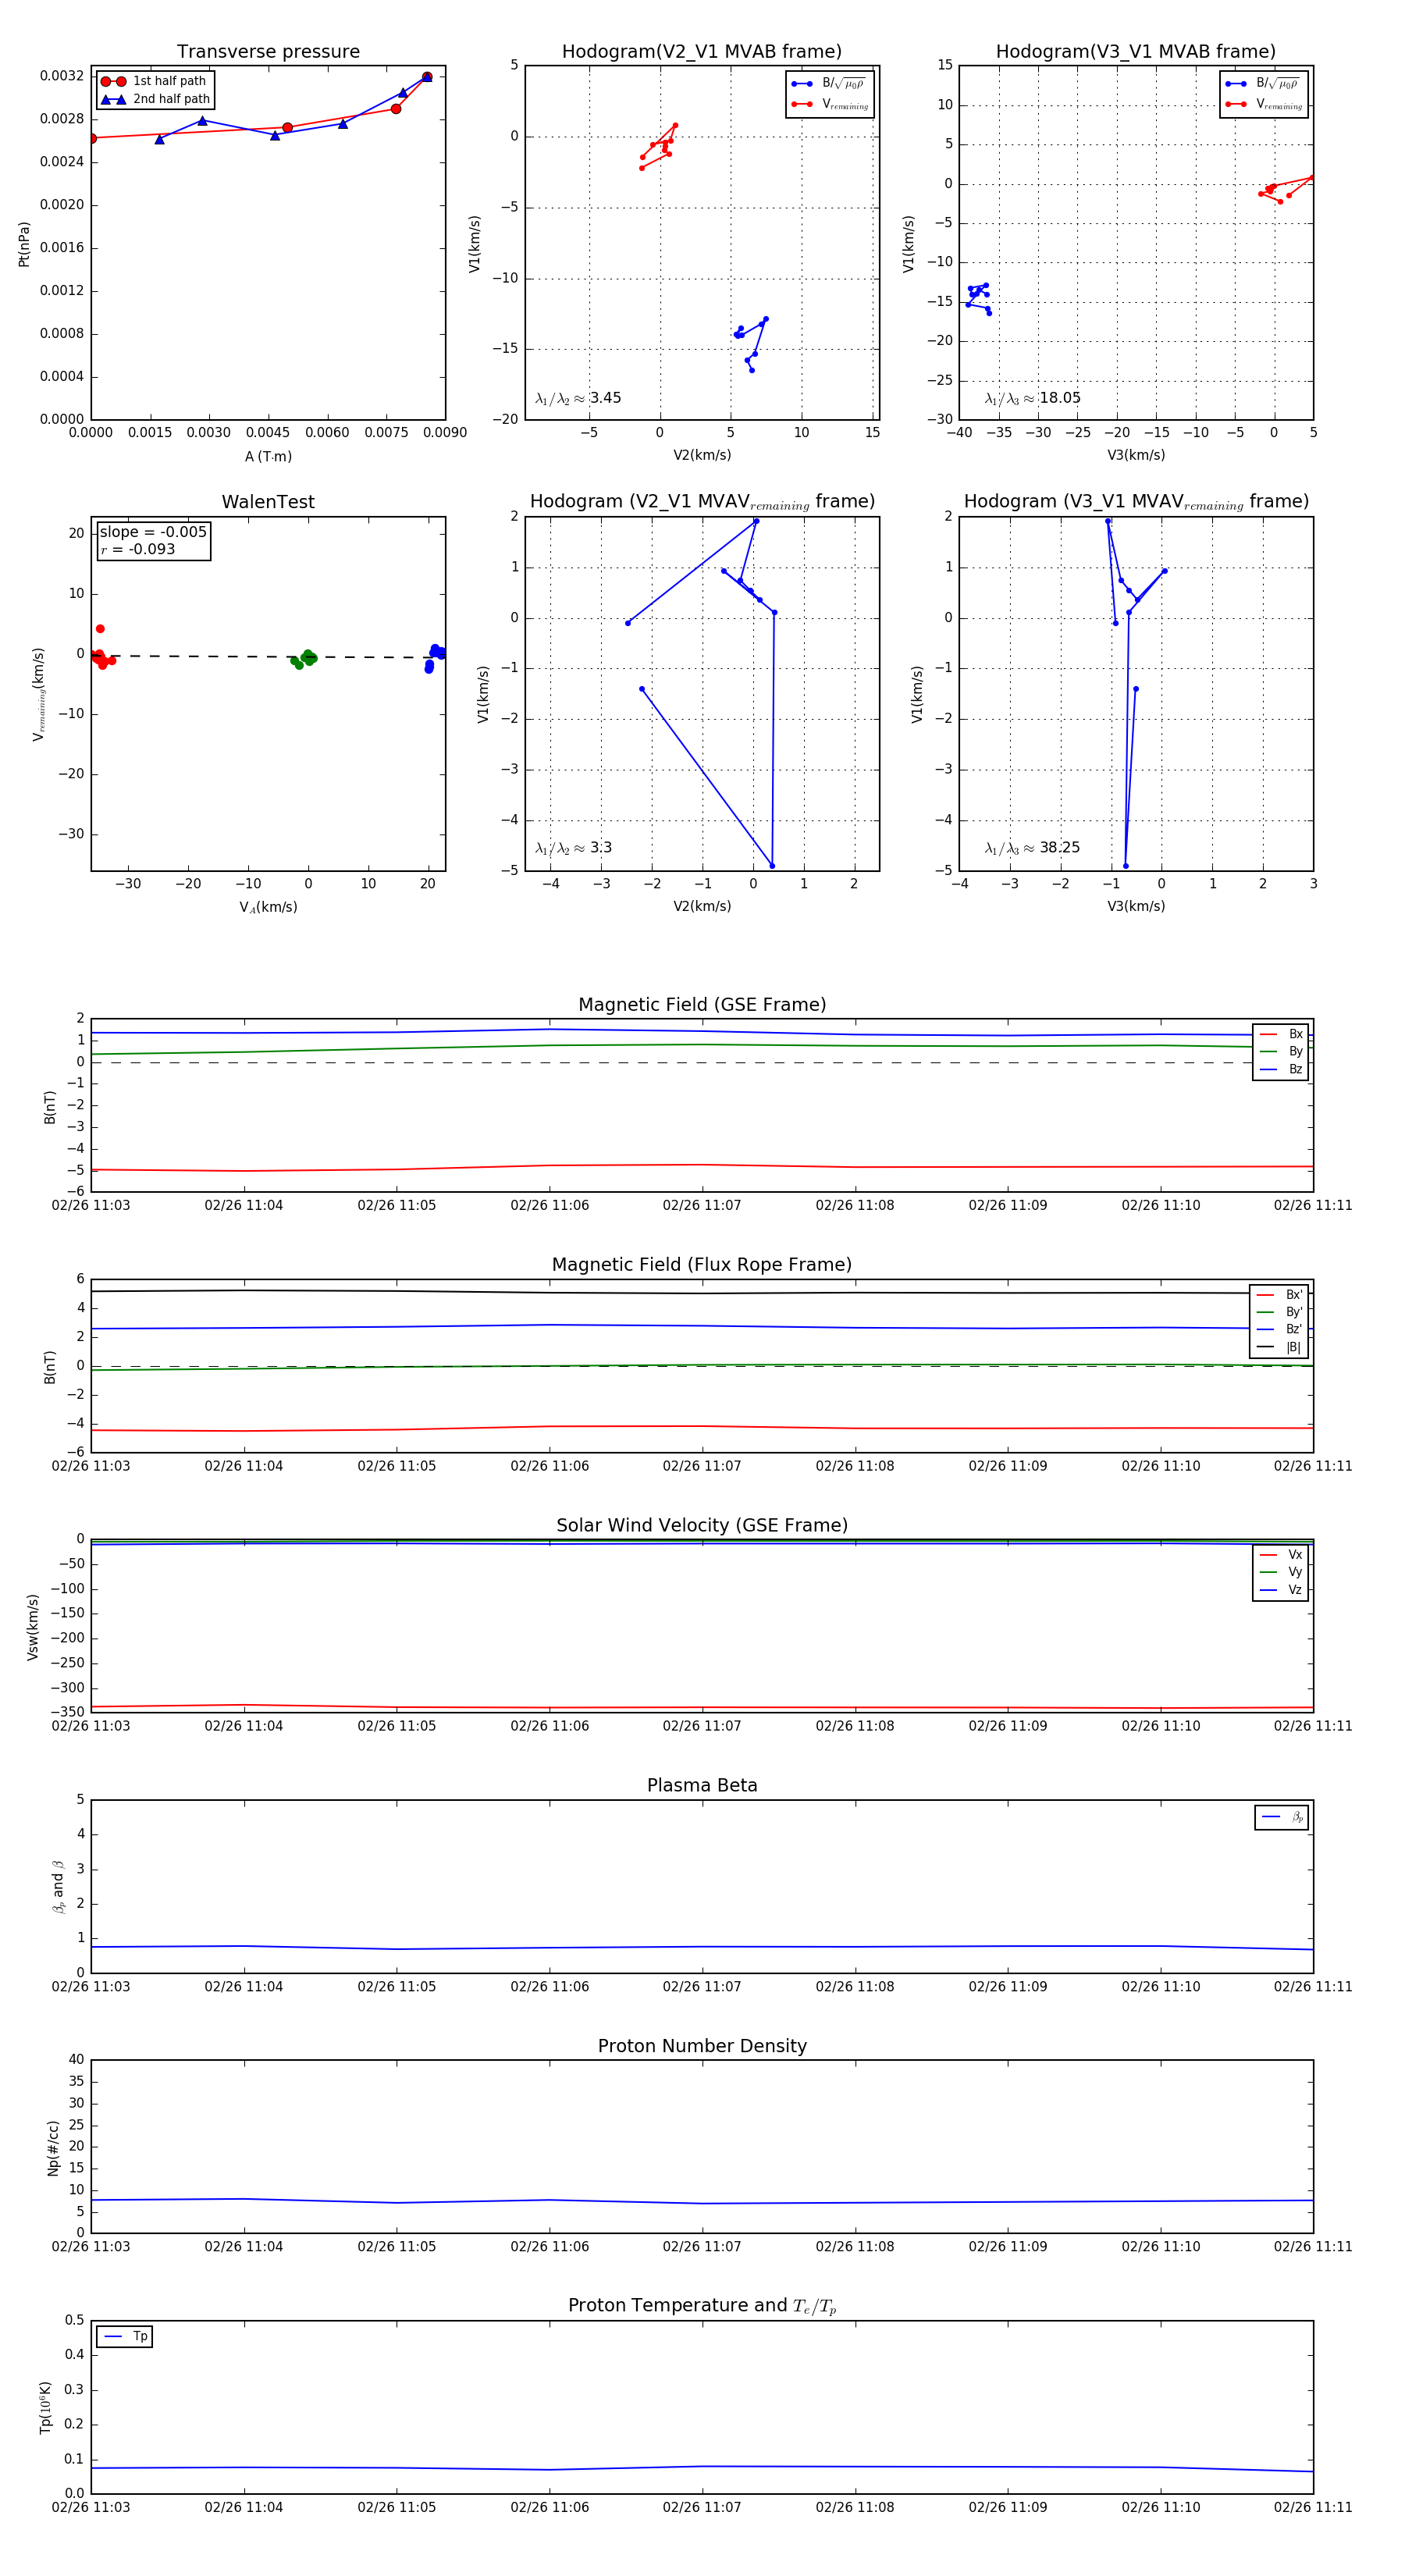The width and height of the screenshot is (1405, 2576).
Task: Click the 'Np(#/cc)' y-axis label
Action: tap(53, 2148)
